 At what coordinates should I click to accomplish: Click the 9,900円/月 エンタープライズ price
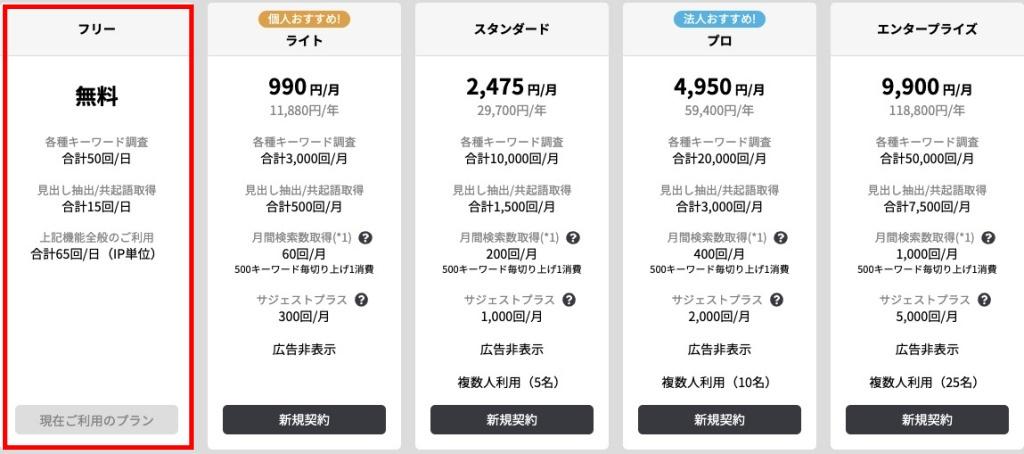pyautogui.click(x=927, y=87)
